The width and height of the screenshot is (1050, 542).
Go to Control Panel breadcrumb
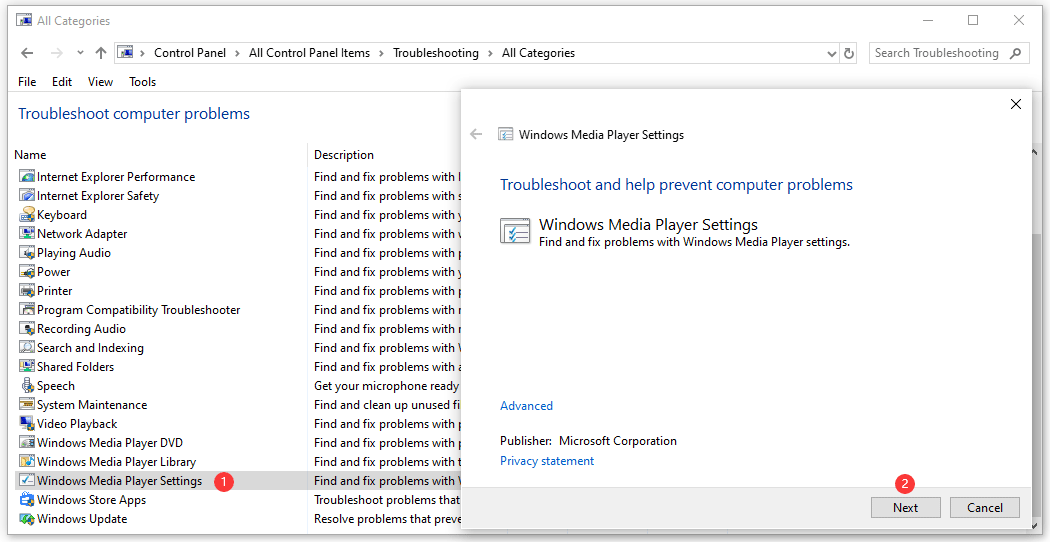point(190,53)
